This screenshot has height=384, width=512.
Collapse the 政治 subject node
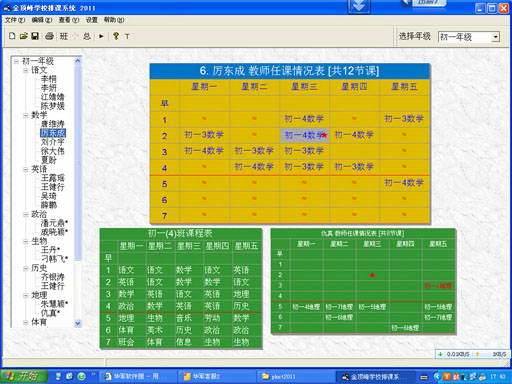[x=25, y=214]
